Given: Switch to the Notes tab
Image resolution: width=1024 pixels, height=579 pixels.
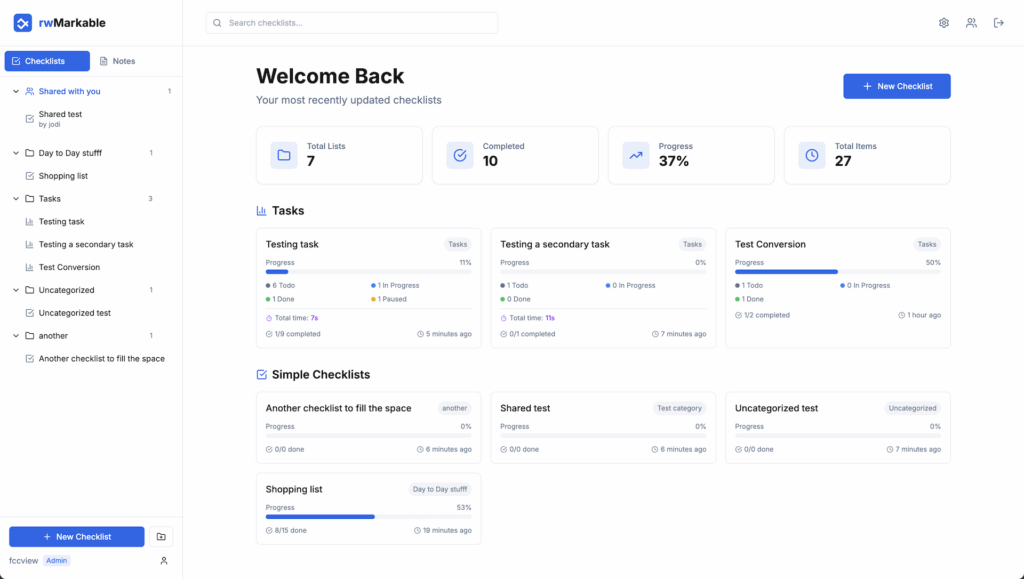Looking at the screenshot, I should (117, 61).
